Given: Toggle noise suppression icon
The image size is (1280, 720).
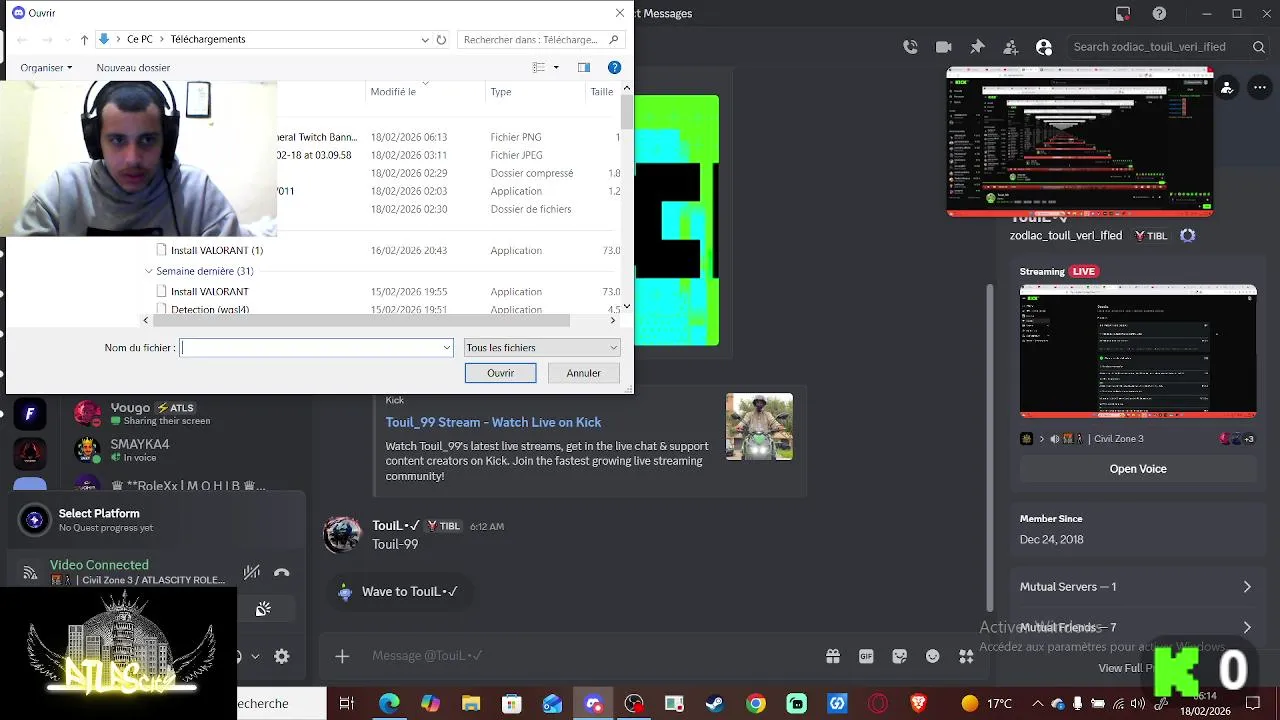Looking at the screenshot, I should pyautogui.click(x=252, y=573).
